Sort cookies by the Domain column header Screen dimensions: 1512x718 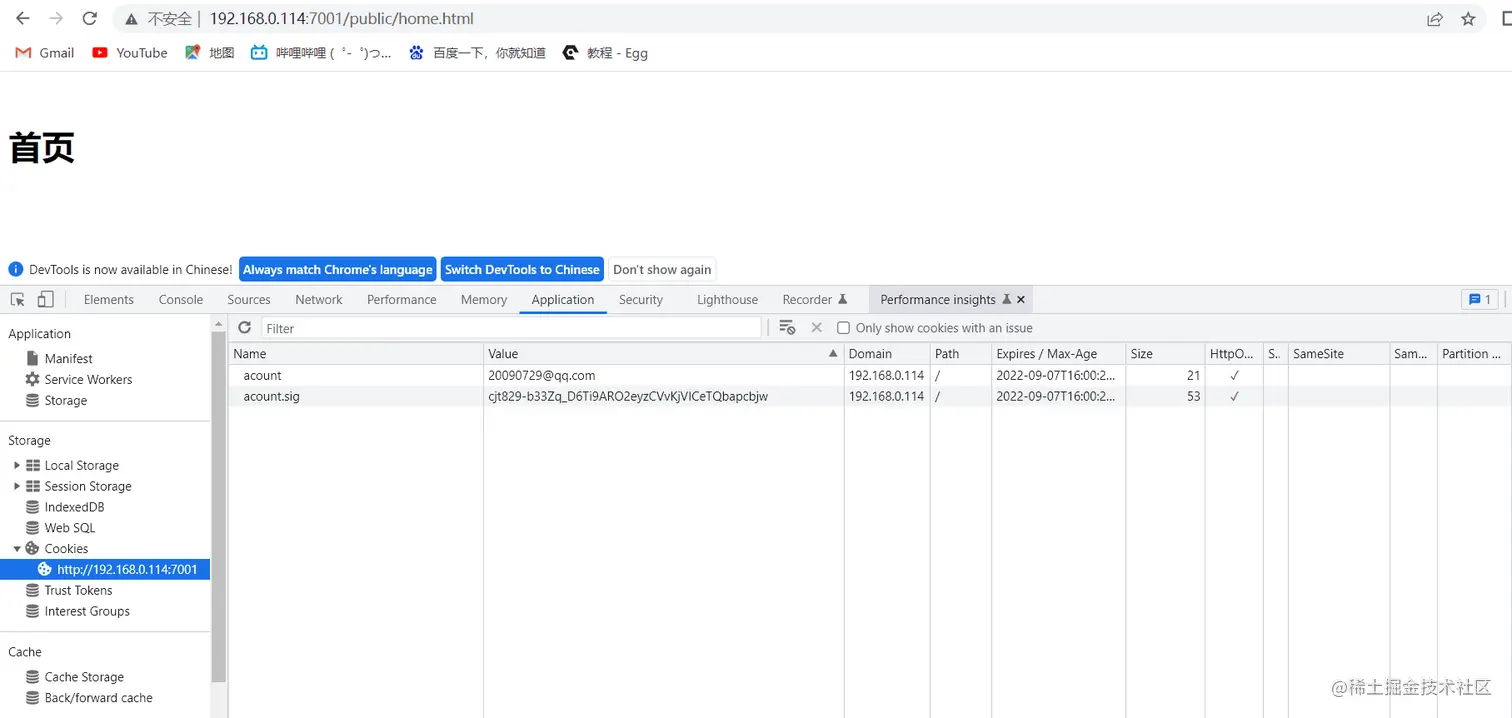pyautogui.click(x=887, y=354)
